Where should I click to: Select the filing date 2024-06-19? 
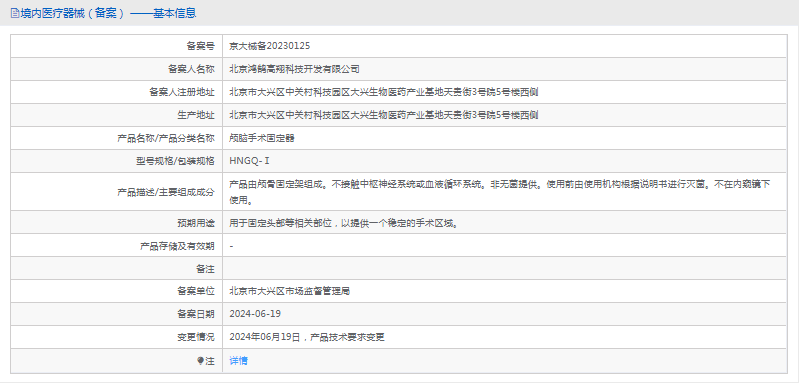point(255,313)
